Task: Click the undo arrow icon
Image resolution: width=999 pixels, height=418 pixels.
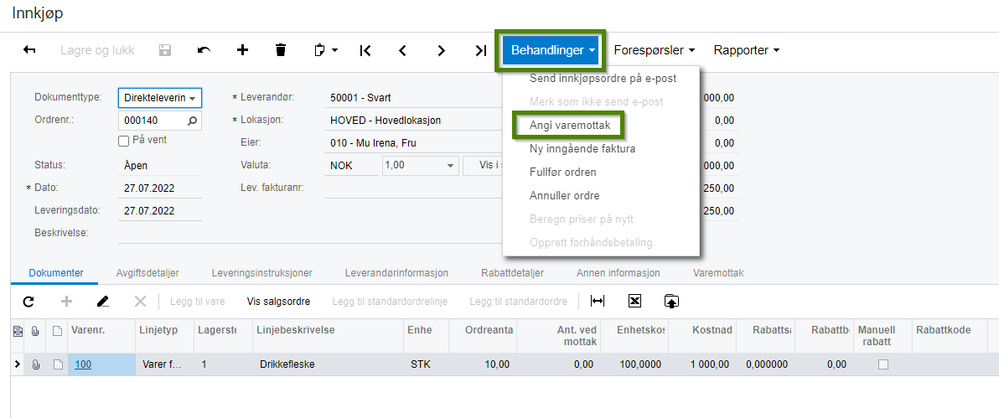Action: click(204, 50)
